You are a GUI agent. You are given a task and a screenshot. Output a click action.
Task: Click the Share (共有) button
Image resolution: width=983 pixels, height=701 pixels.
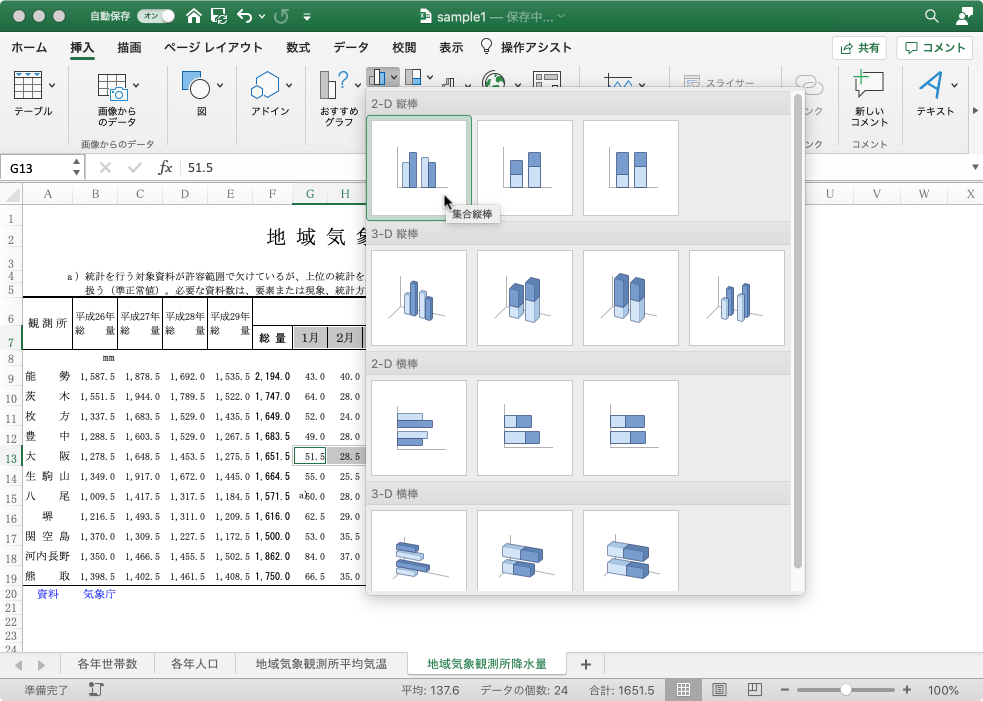[859, 48]
